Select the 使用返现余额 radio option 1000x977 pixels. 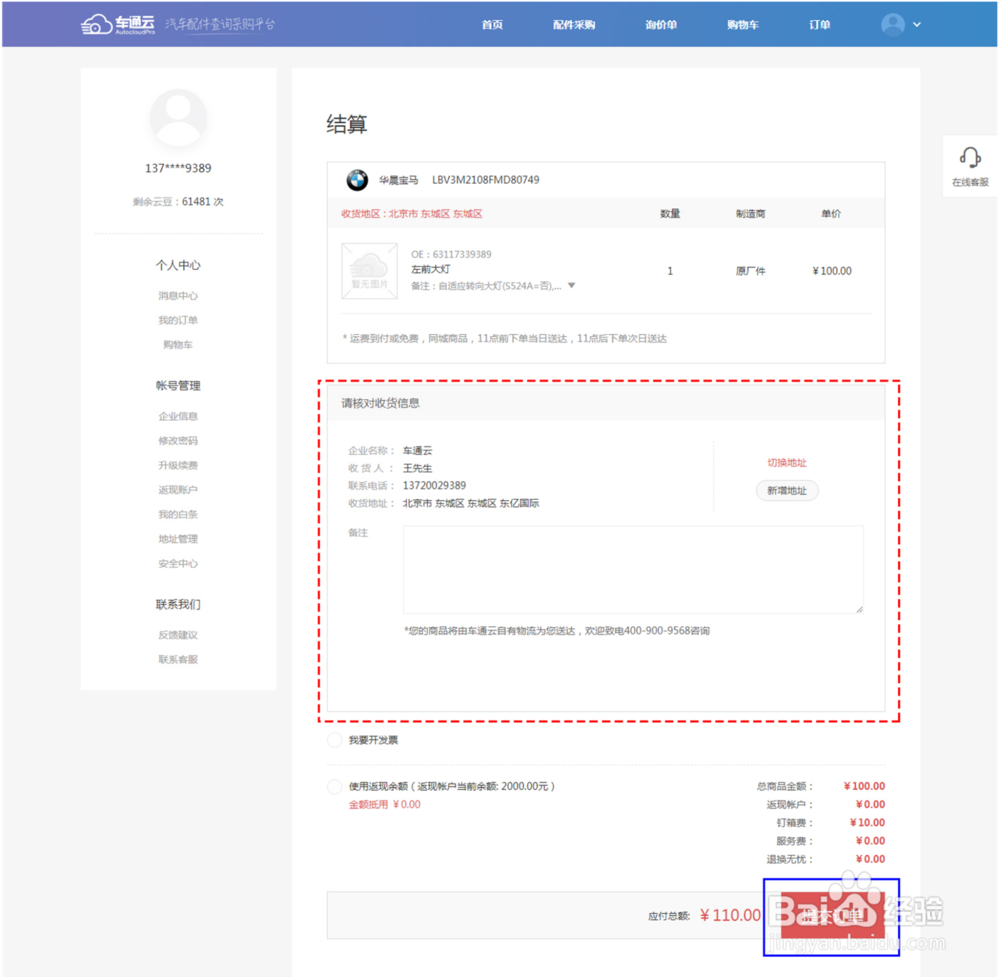coord(335,787)
